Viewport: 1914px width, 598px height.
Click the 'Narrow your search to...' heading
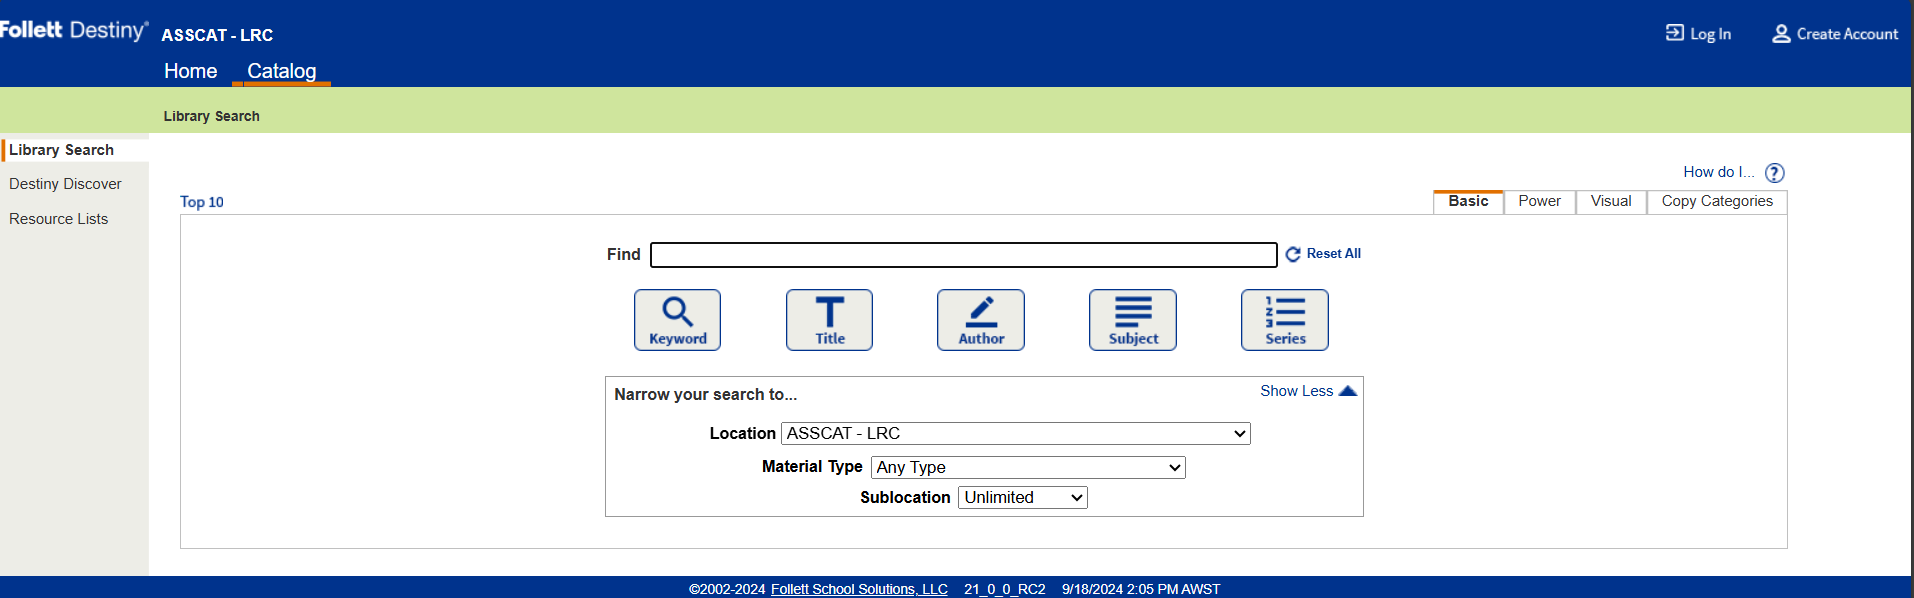705,395
